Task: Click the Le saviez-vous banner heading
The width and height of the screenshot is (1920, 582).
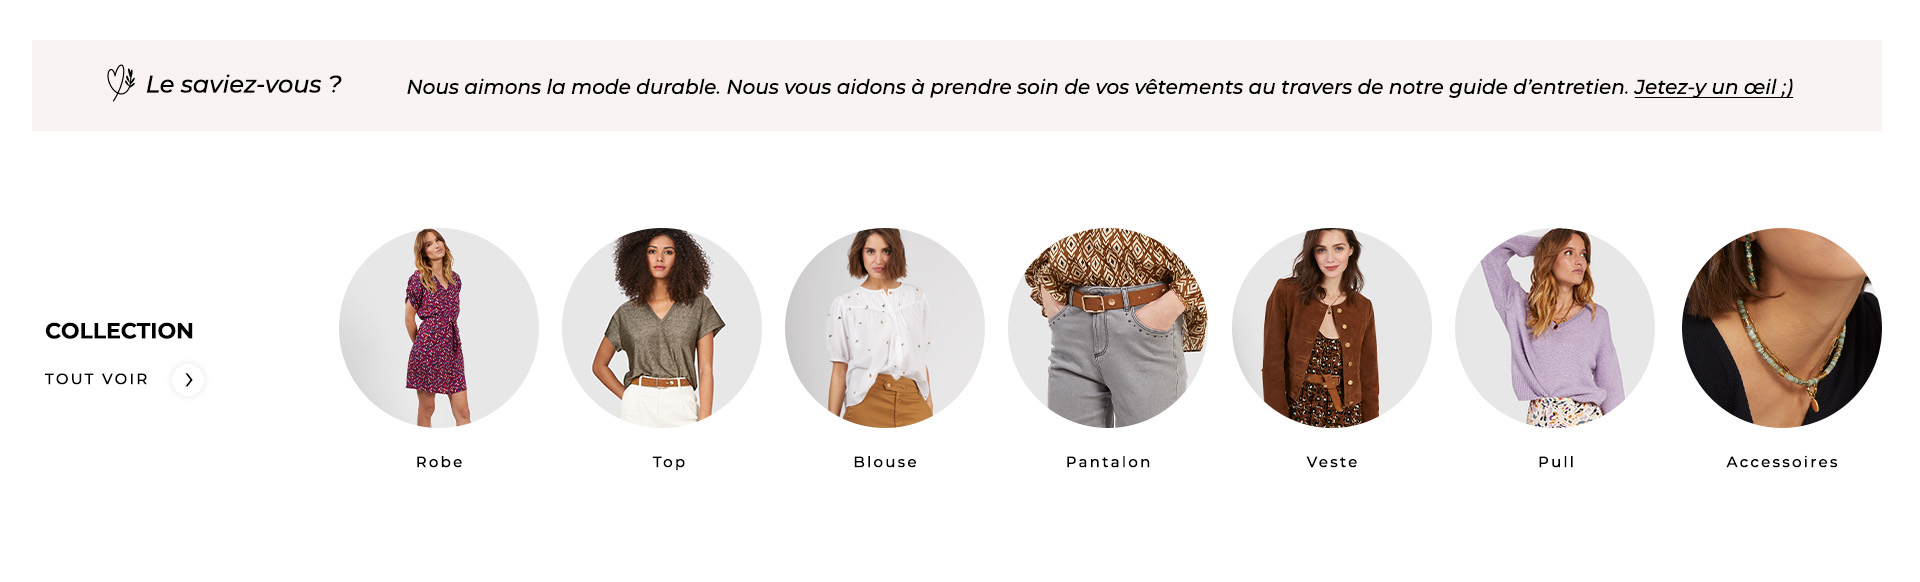Action: (x=244, y=85)
